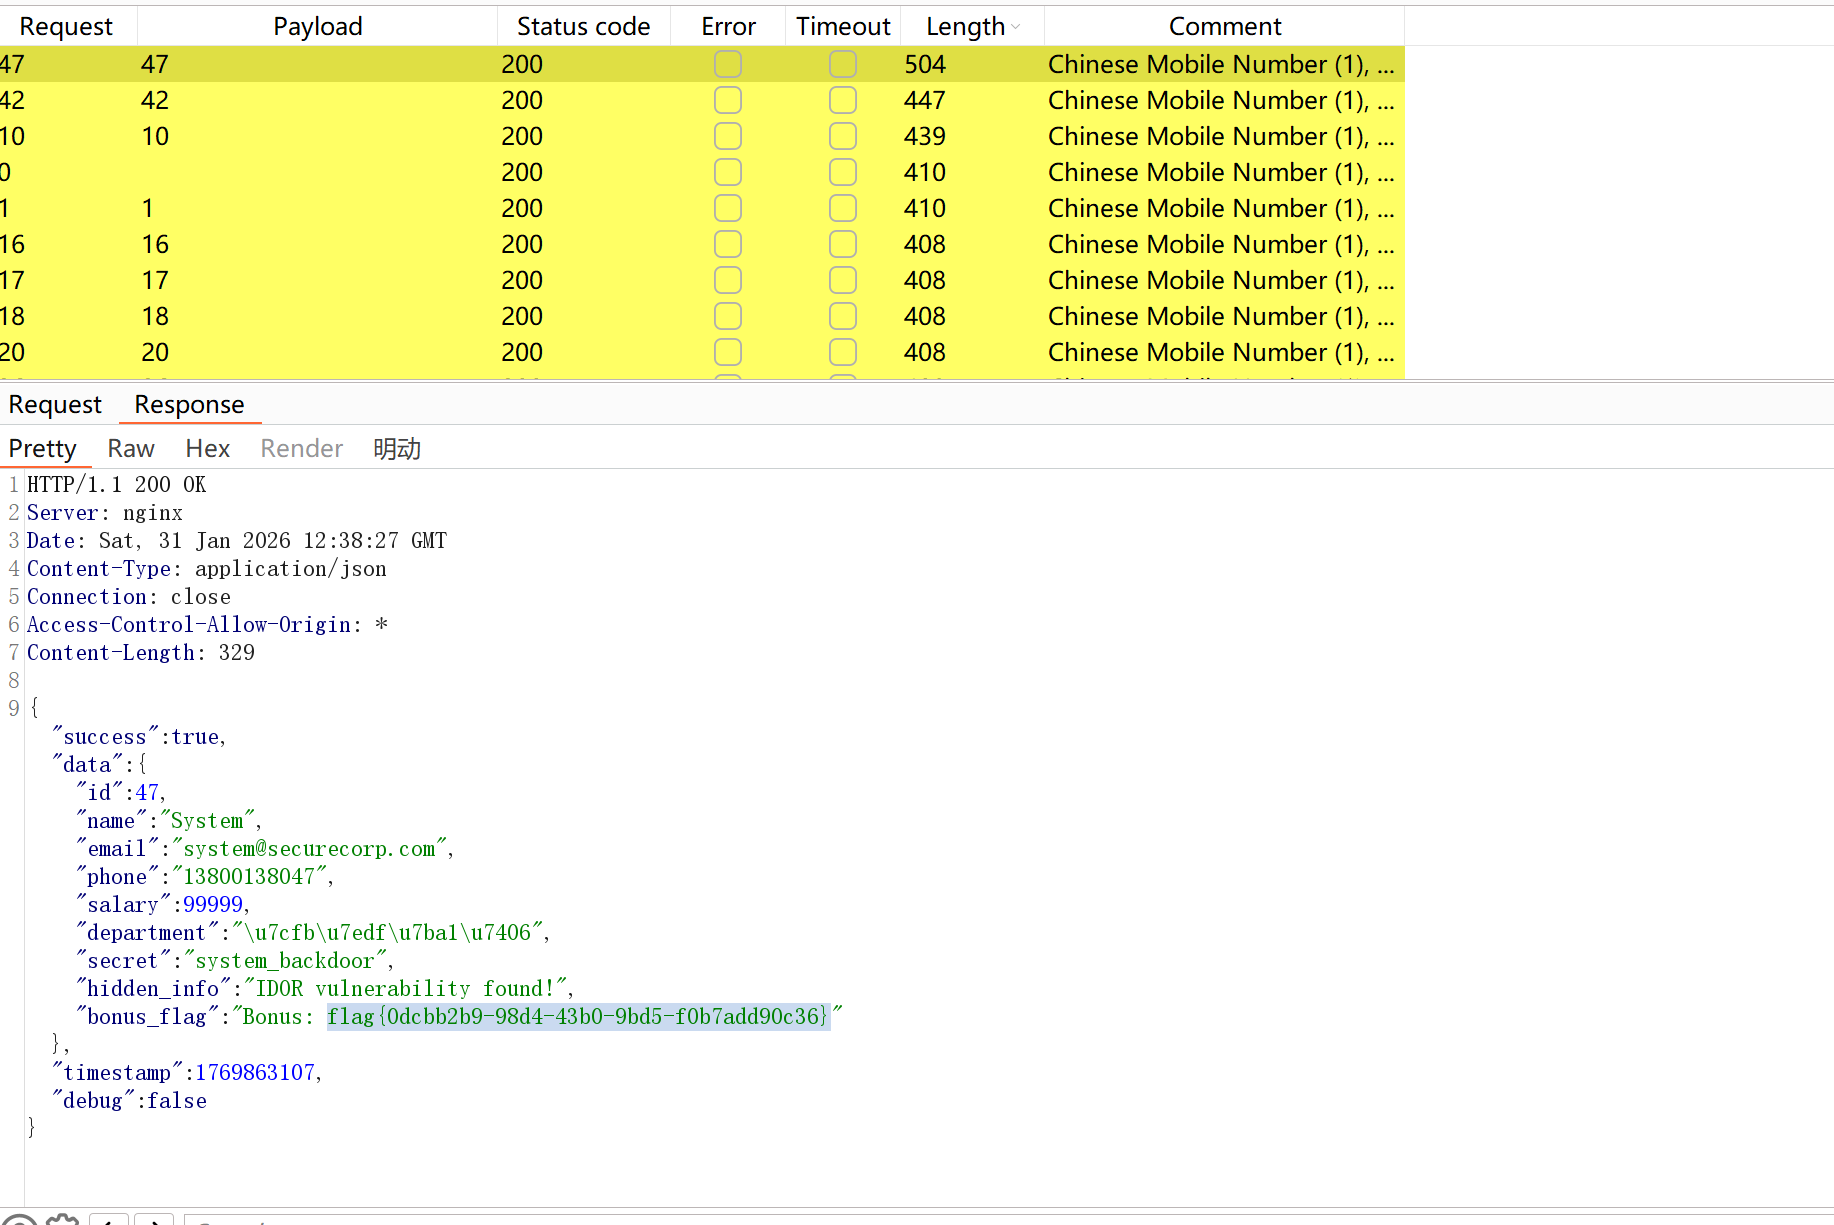
Task: Select the result row with length 439
Action: coord(702,136)
